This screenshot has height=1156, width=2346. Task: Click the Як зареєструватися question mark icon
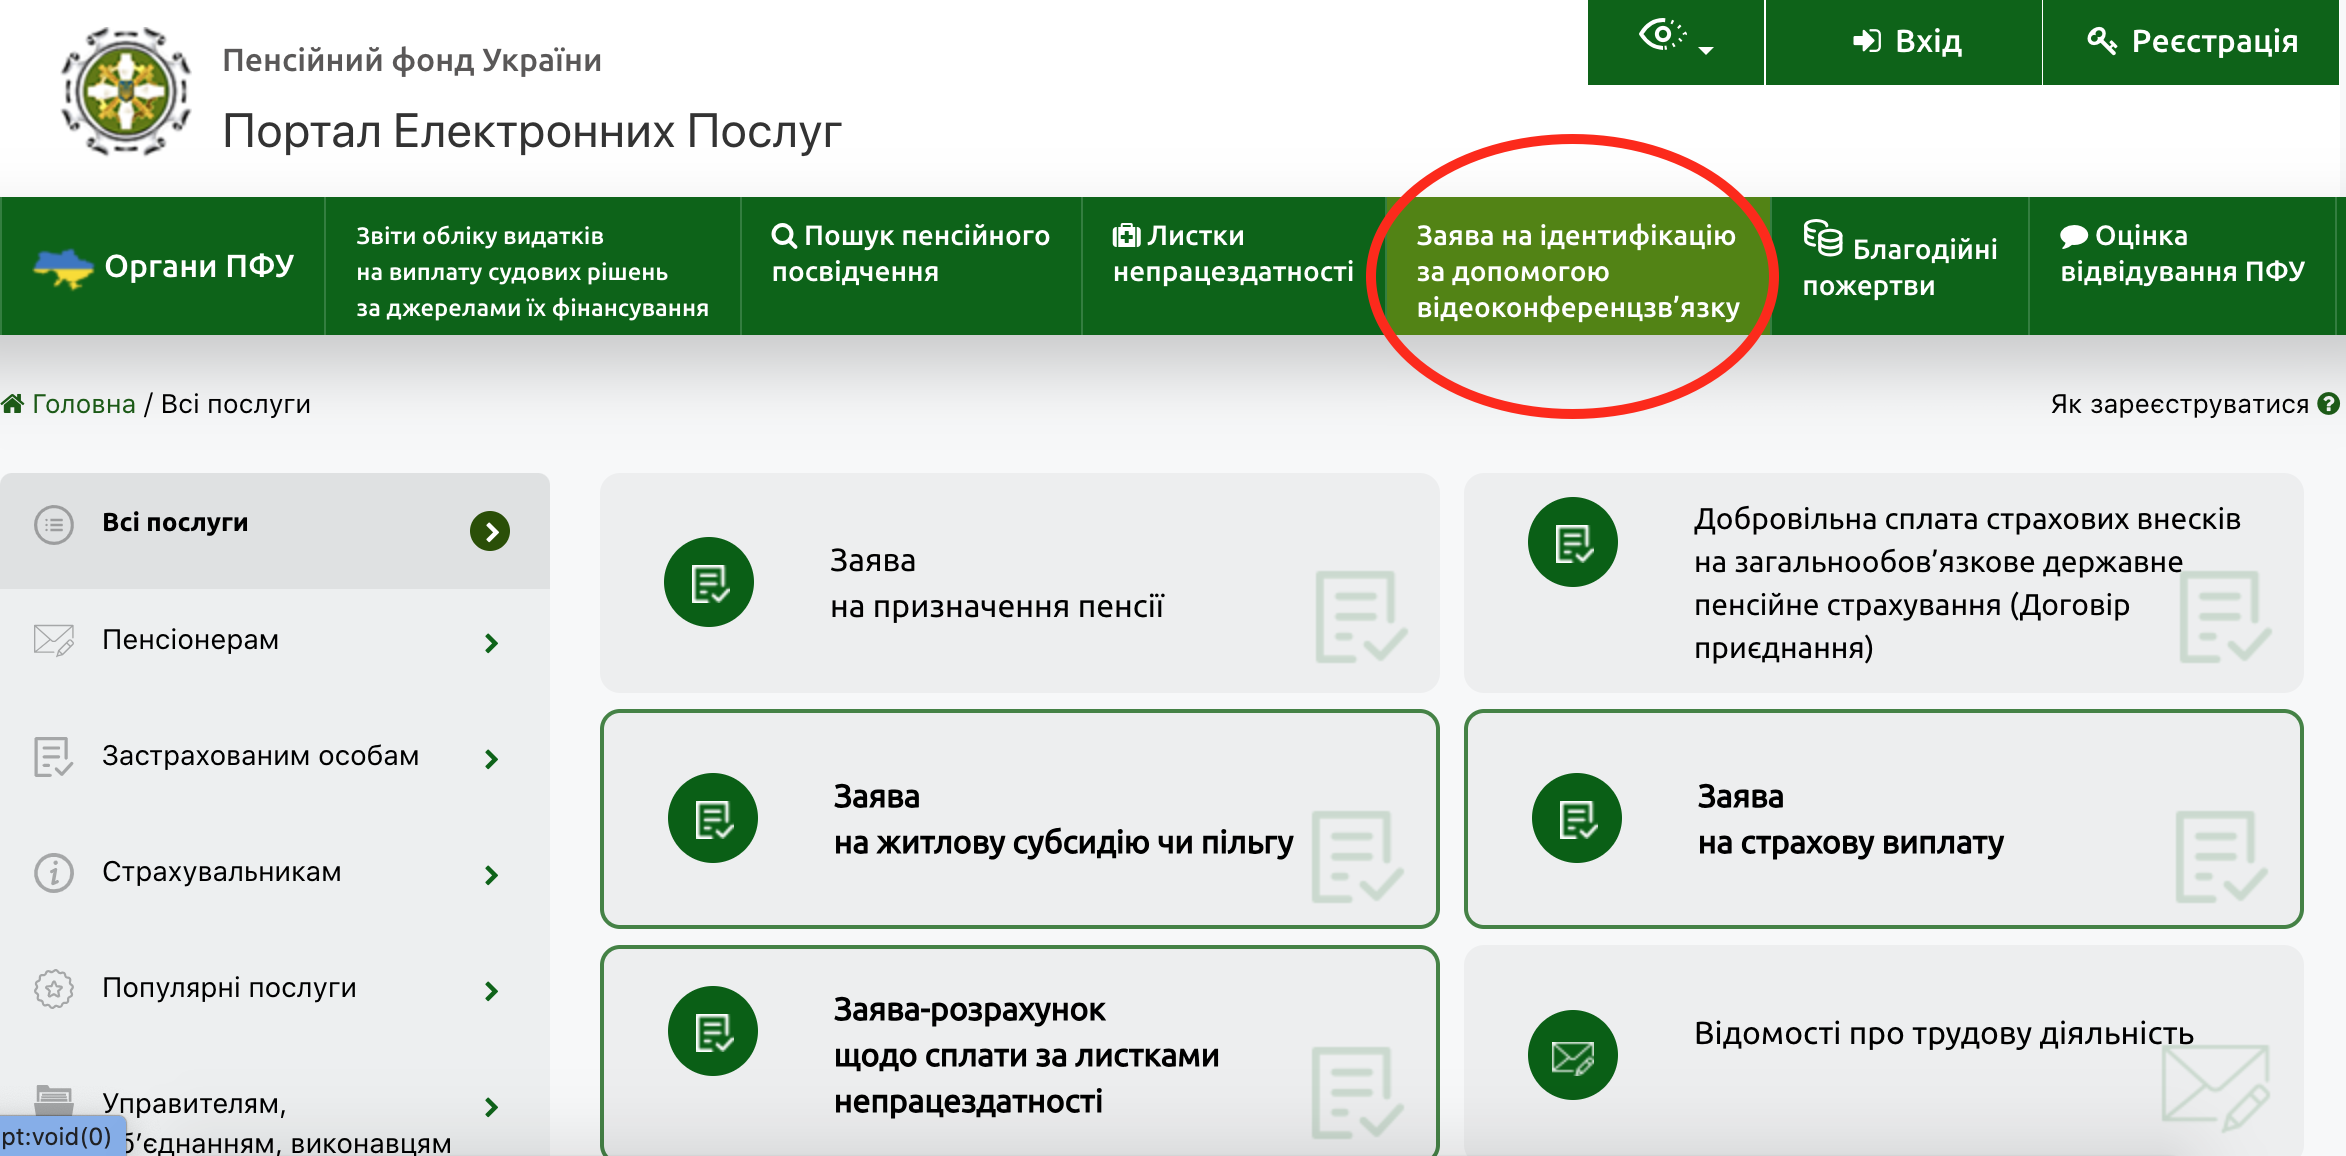pos(2328,404)
